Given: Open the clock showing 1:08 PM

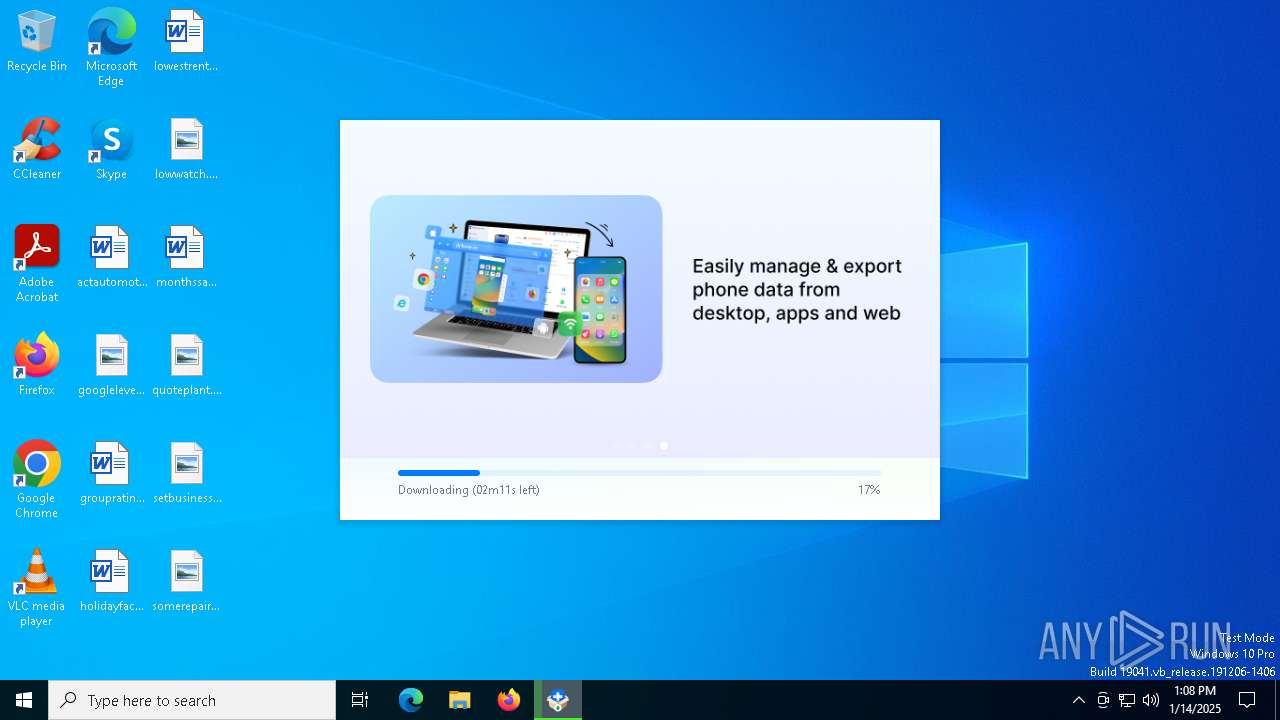Looking at the screenshot, I should coord(1195,700).
